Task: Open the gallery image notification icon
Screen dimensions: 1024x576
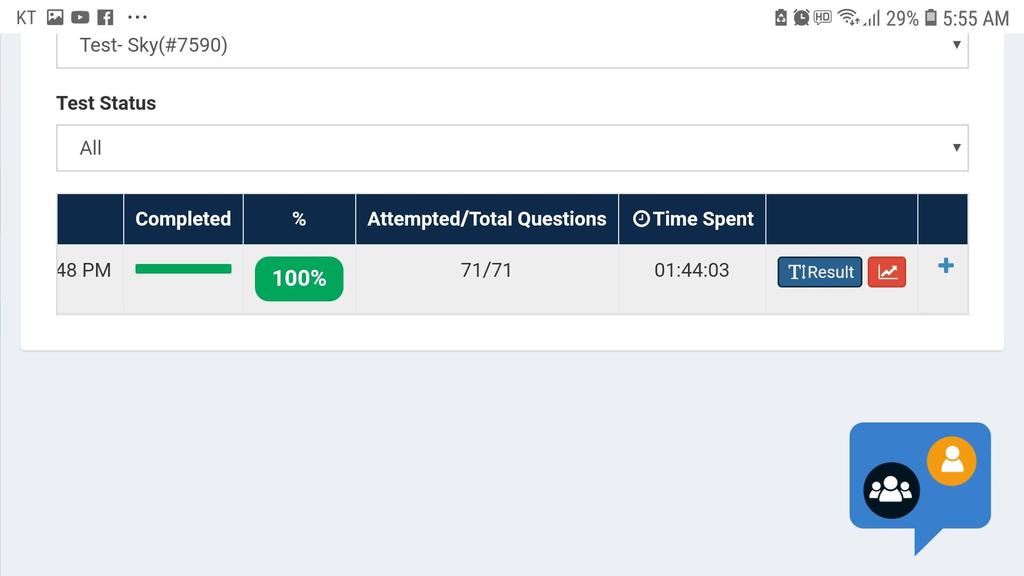Action: click(55, 17)
